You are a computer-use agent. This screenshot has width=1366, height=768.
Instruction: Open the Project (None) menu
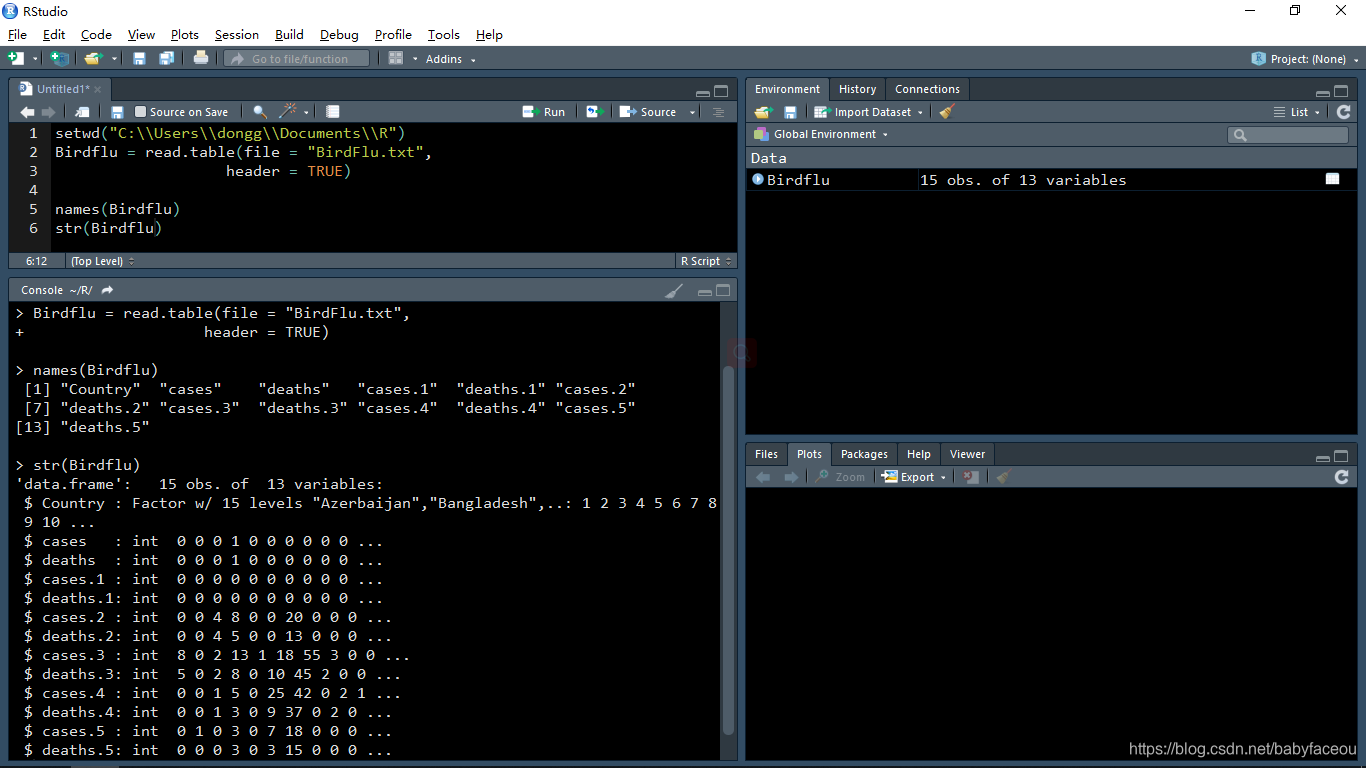(x=1304, y=59)
